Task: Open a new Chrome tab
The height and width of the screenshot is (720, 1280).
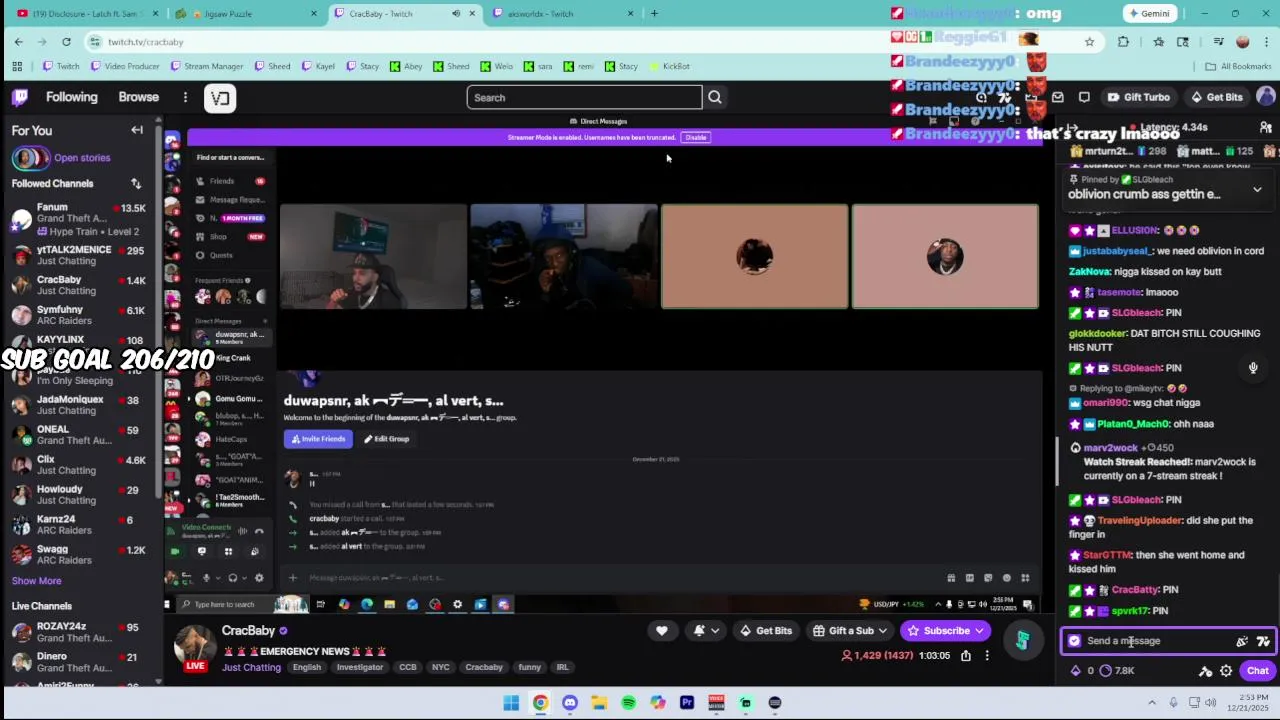Action: (654, 14)
